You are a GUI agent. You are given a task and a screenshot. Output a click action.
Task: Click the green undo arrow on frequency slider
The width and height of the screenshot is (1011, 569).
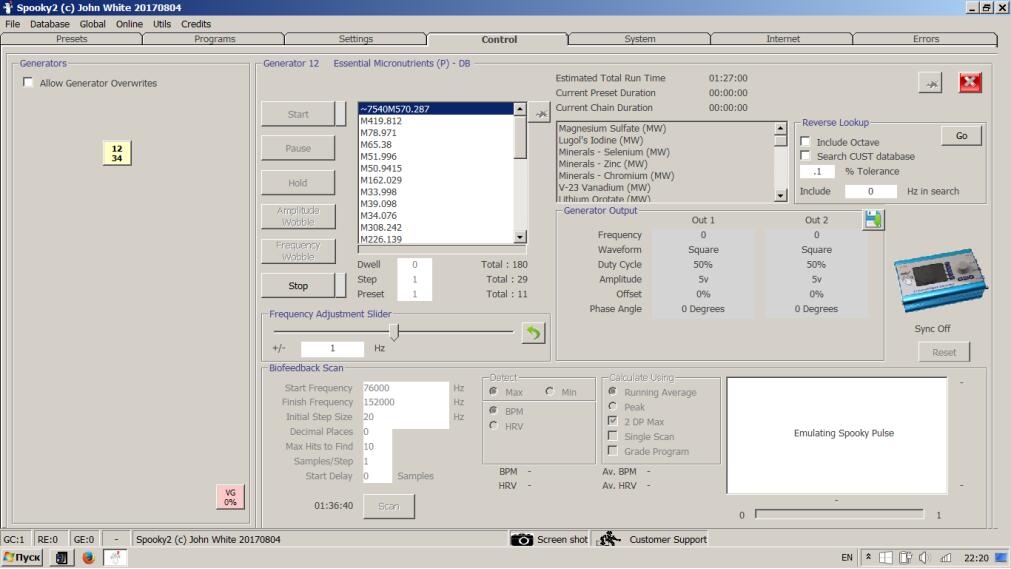click(533, 333)
